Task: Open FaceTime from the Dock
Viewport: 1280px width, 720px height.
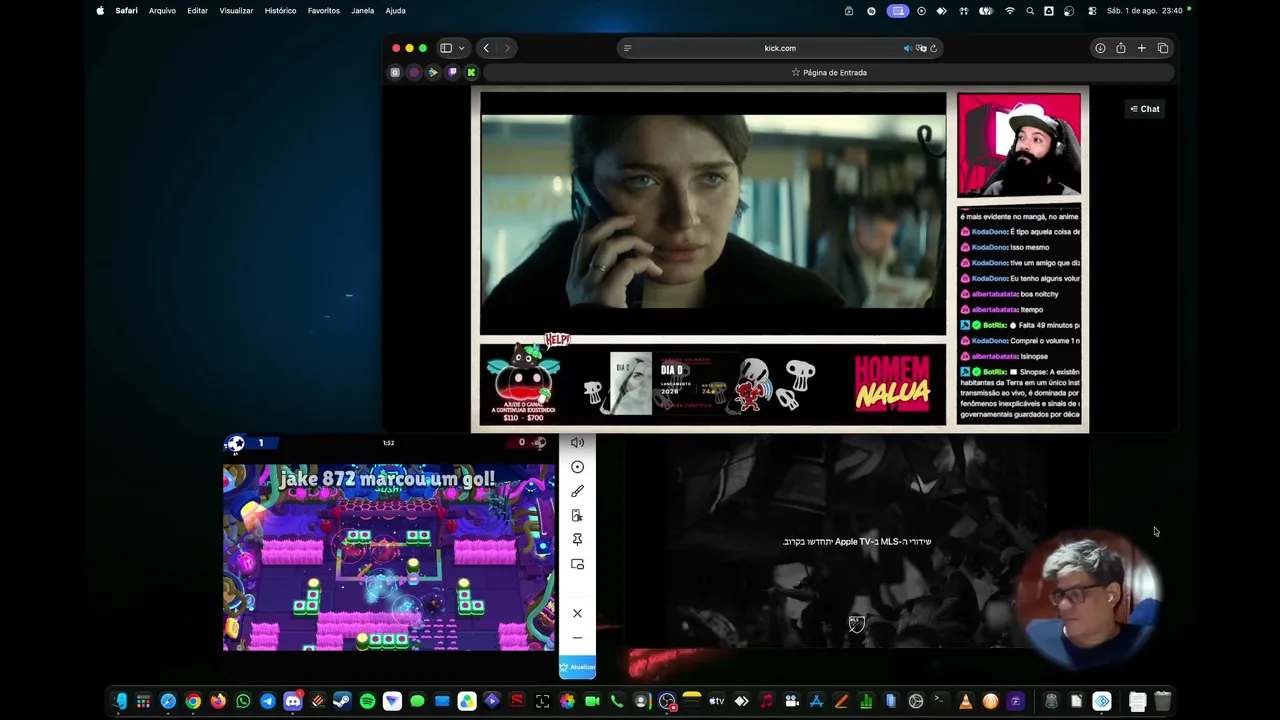Action: 592,701
